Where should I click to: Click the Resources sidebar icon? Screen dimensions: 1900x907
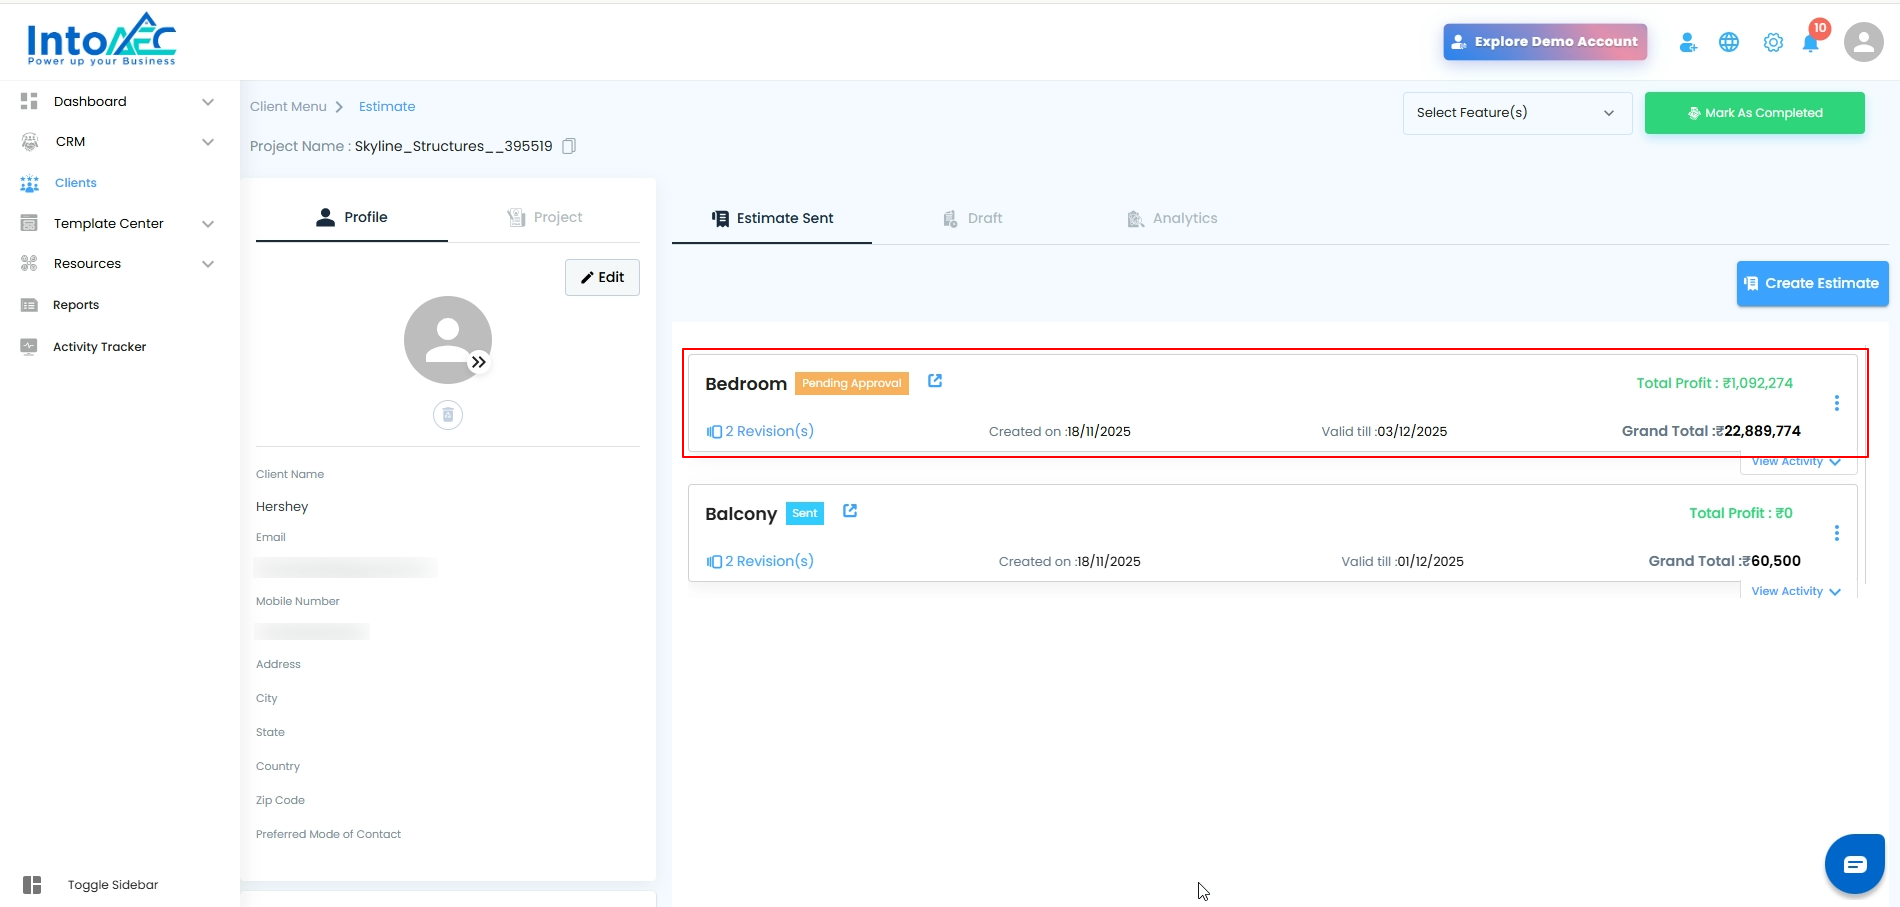[x=29, y=263]
